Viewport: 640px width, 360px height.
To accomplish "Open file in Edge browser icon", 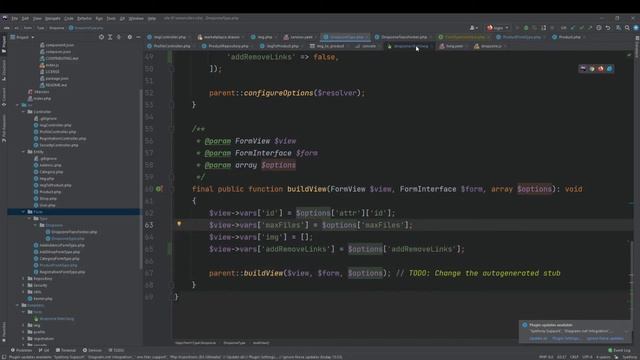I will (x=609, y=69).
